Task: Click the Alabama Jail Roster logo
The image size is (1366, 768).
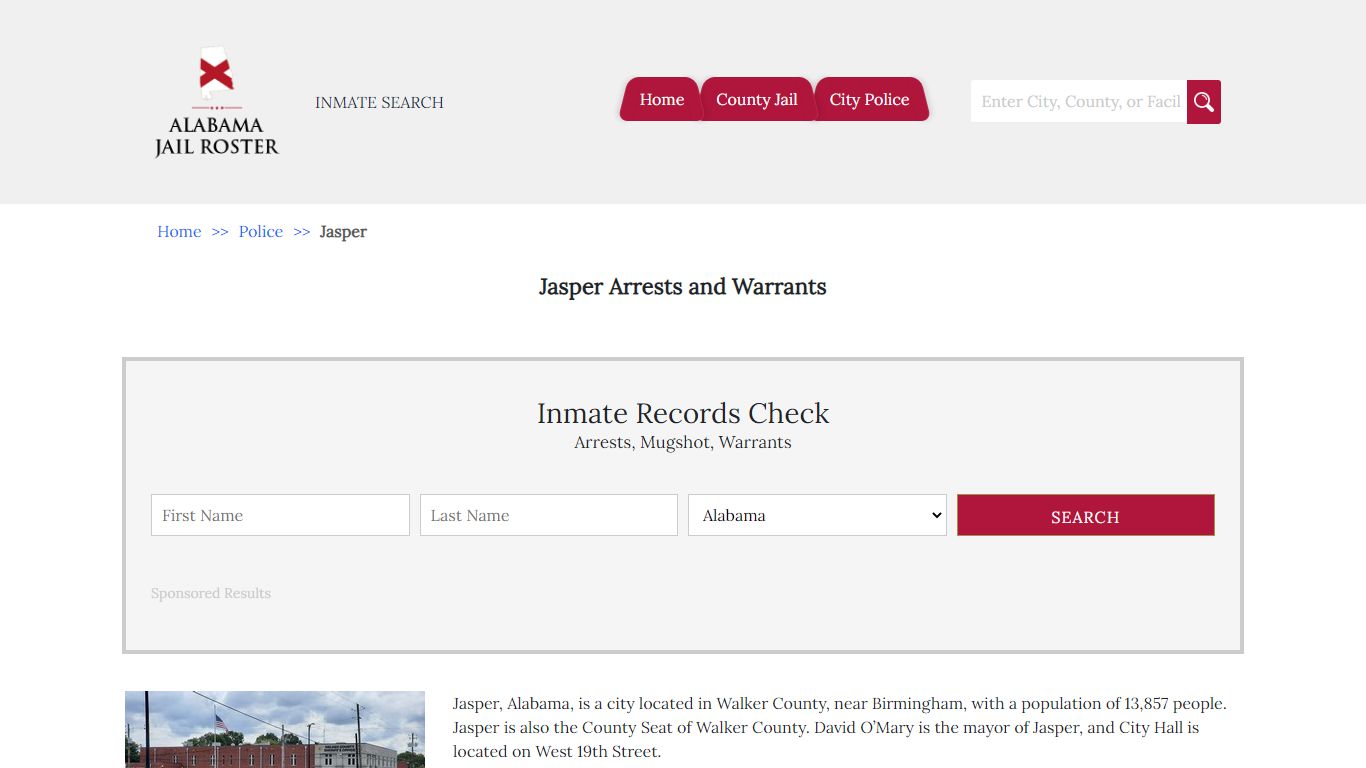Action: tap(217, 102)
